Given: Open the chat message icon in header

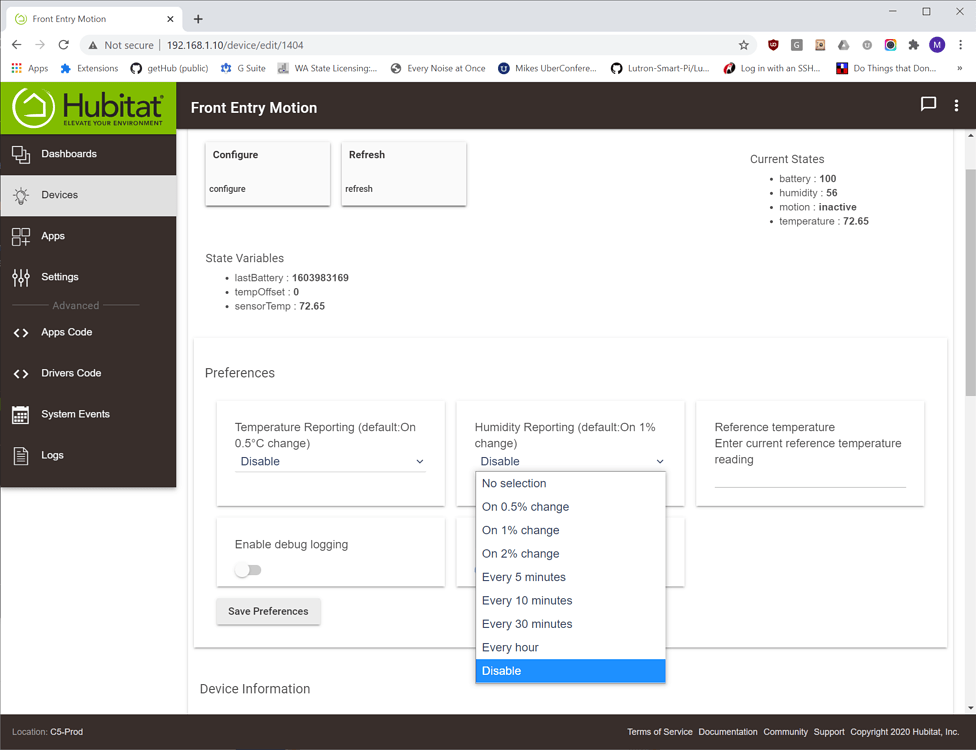Looking at the screenshot, I should [x=928, y=105].
